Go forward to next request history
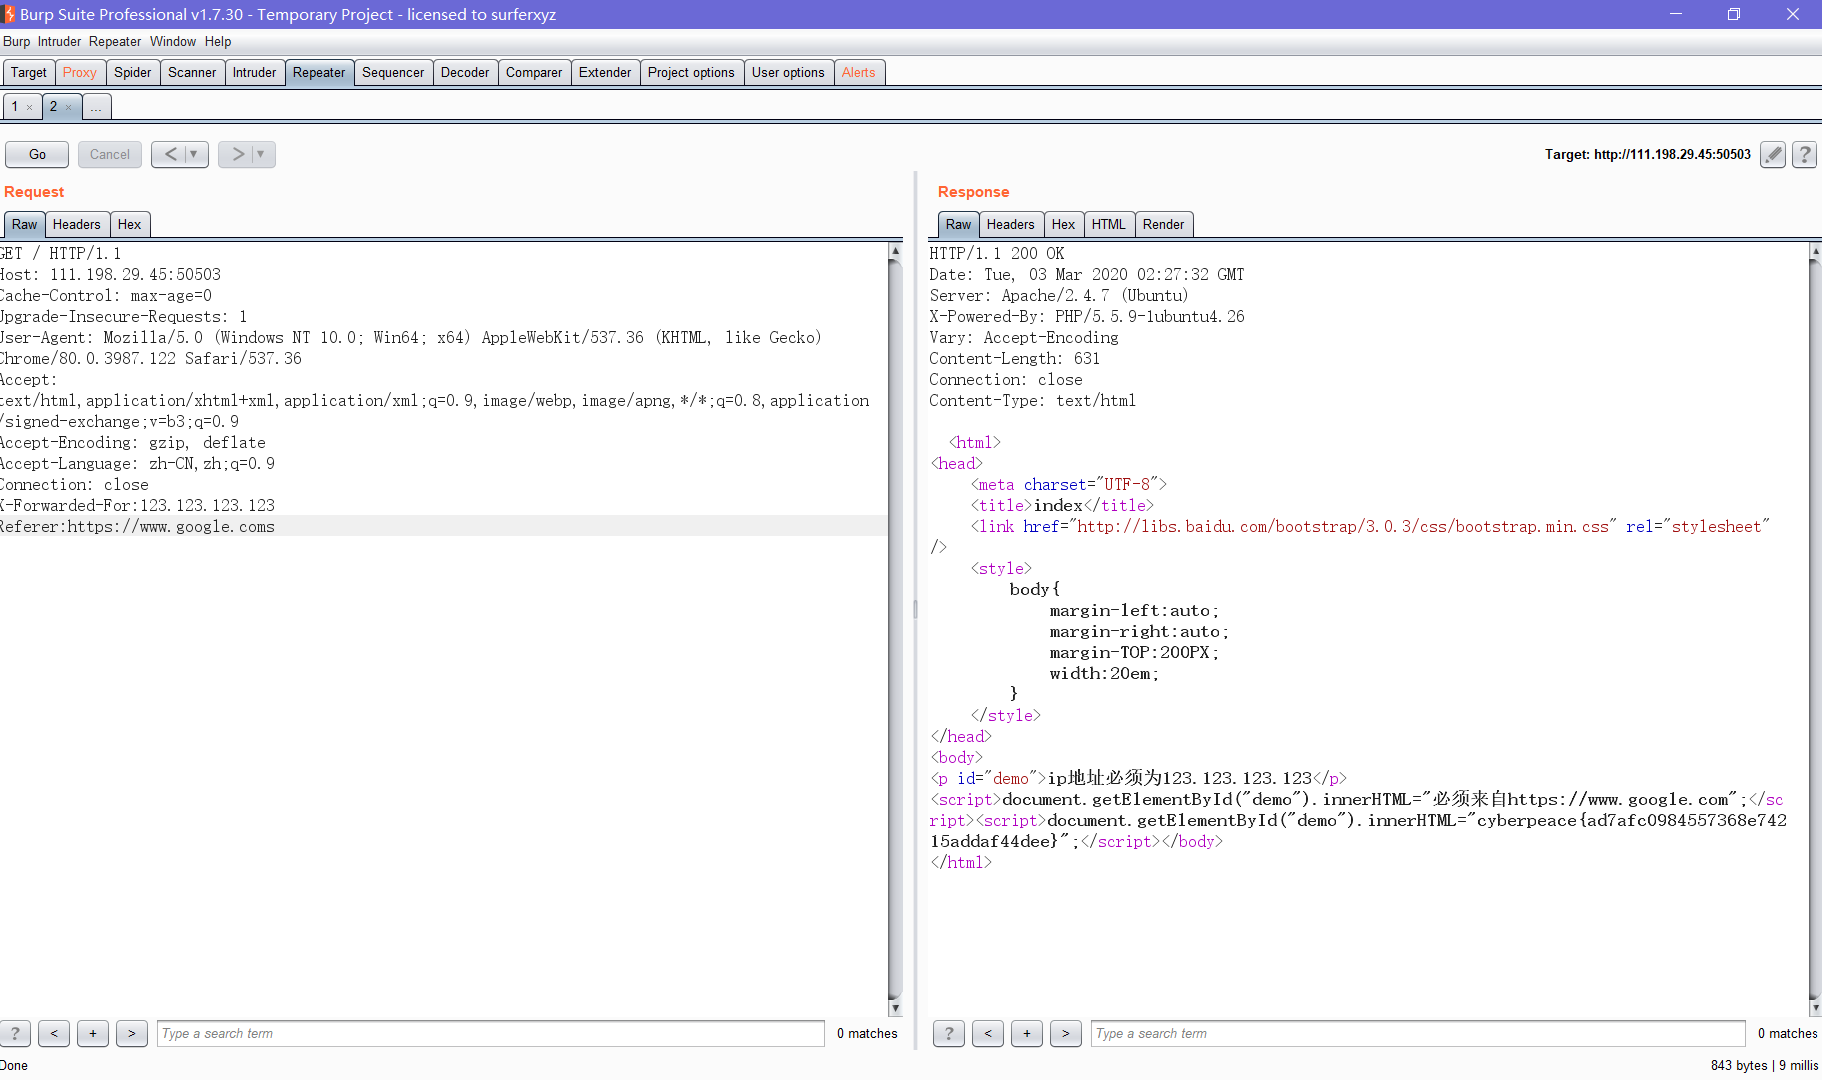1822x1080 pixels. pyautogui.click(x=237, y=154)
